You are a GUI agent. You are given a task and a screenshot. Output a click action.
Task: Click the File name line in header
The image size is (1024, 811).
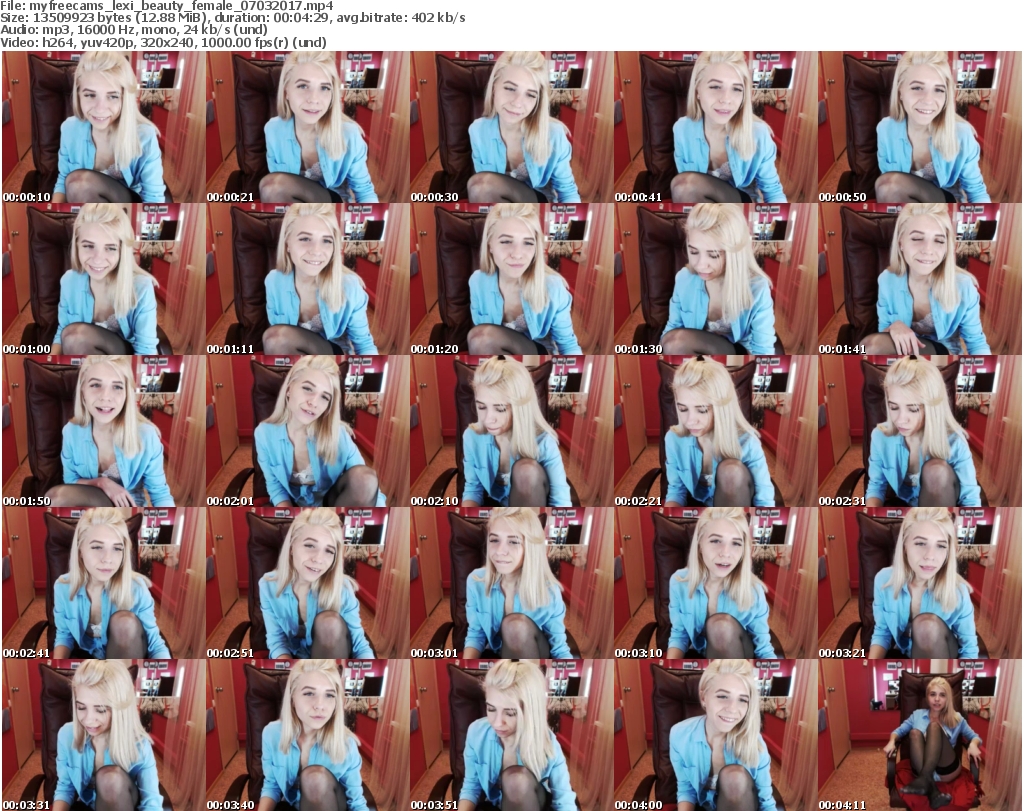167,6
